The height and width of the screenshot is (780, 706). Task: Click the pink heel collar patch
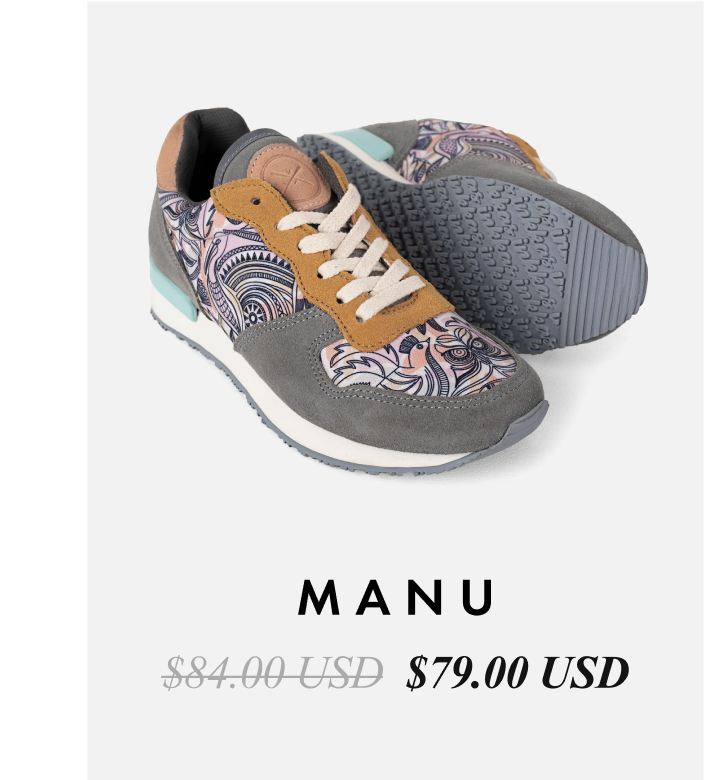[x=172, y=153]
